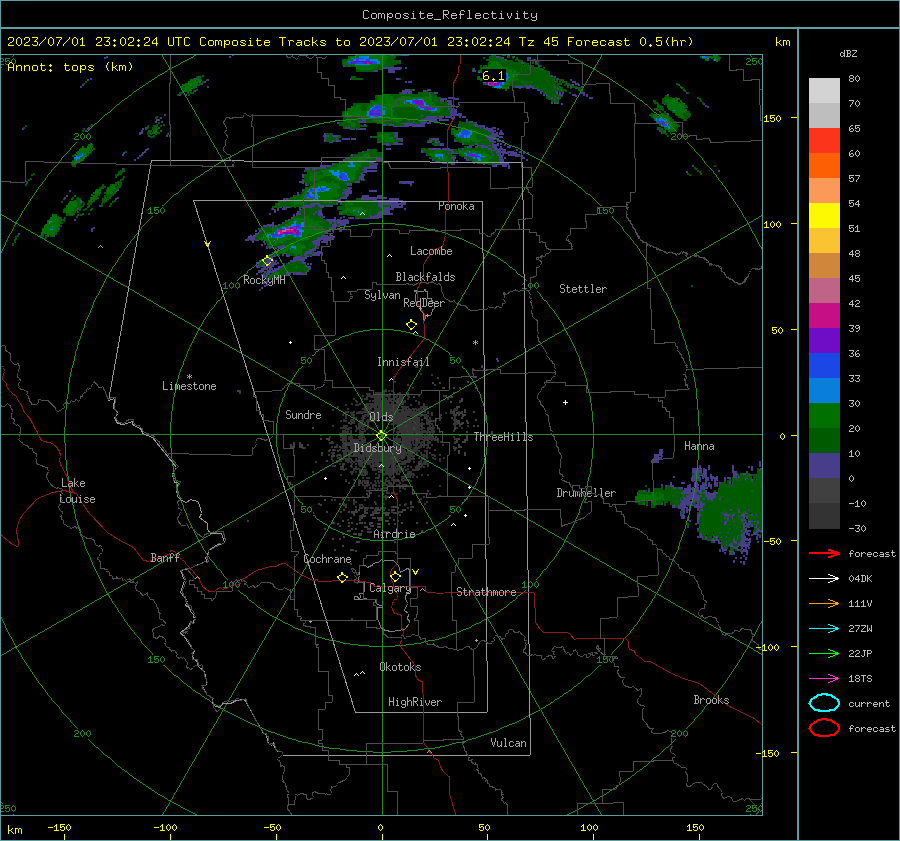The height and width of the screenshot is (841, 900).
Task: Select the yellow diamond marker below RedDeer
Action: (x=411, y=325)
